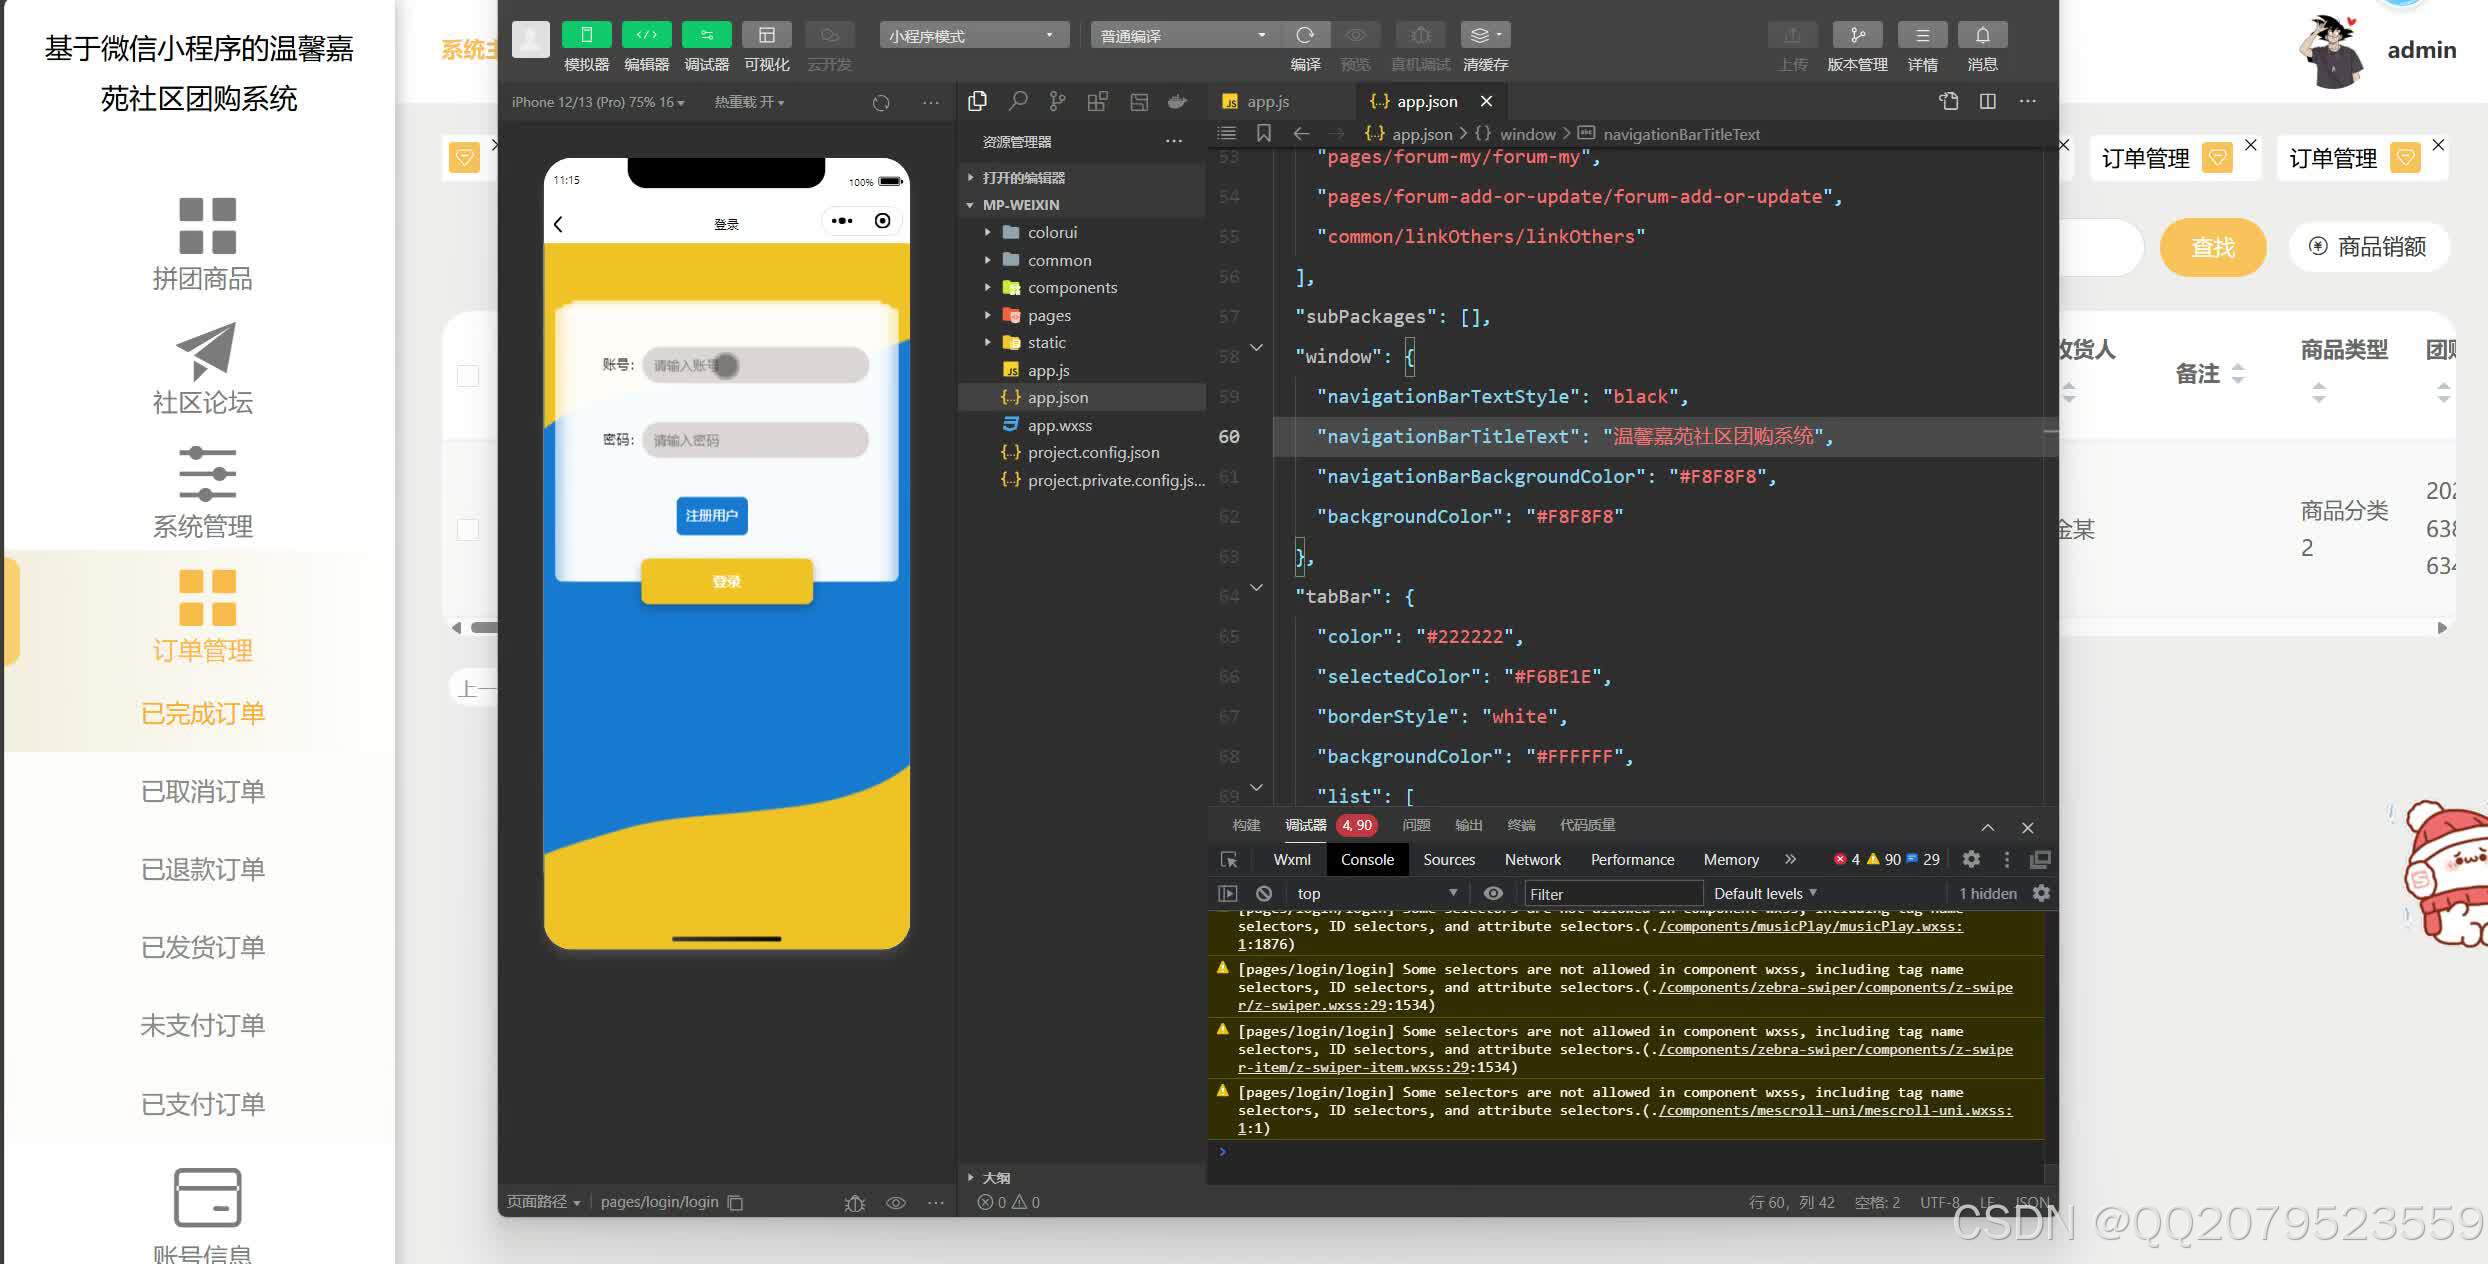The image size is (2488, 1264).
Task: Open the 小程序模式 mode dropdown
Action: [x=972, y=36]
